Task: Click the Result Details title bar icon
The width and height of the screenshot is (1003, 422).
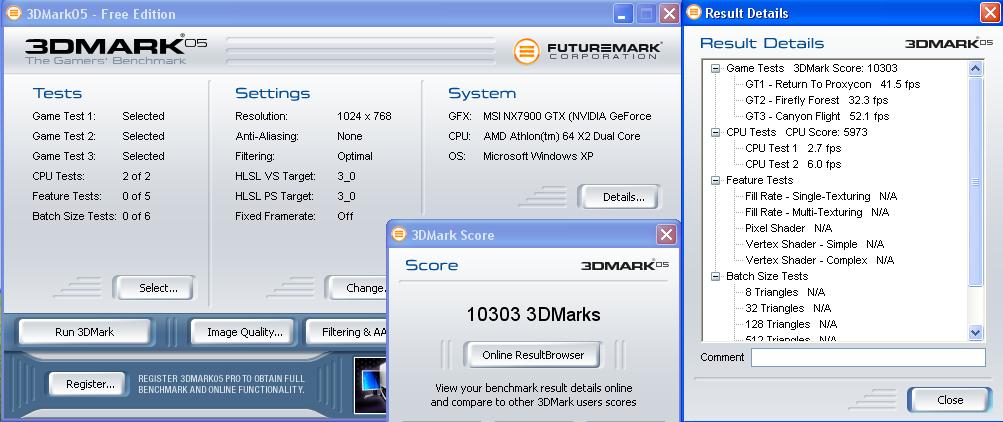Action: click(x=694, y=12)
